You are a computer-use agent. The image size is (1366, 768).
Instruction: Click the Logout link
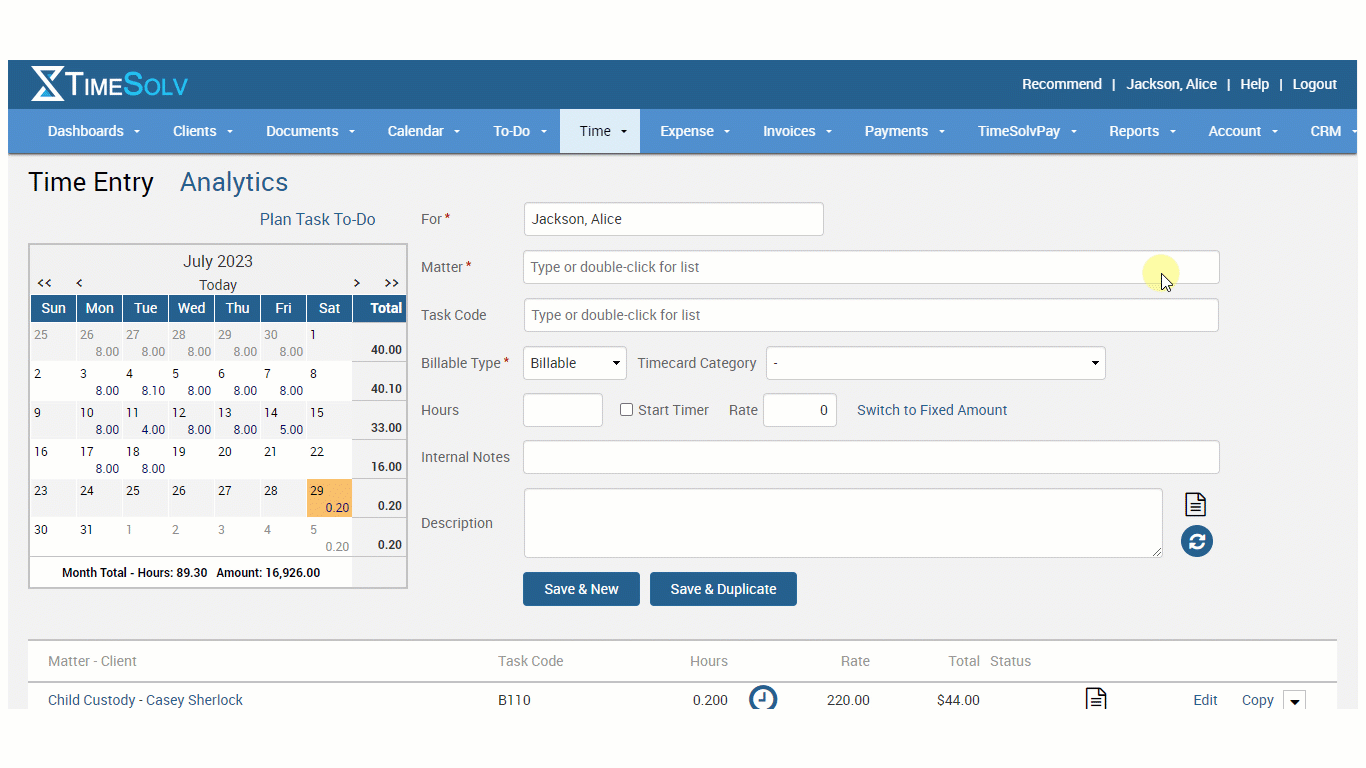[x=1314, y=84]
